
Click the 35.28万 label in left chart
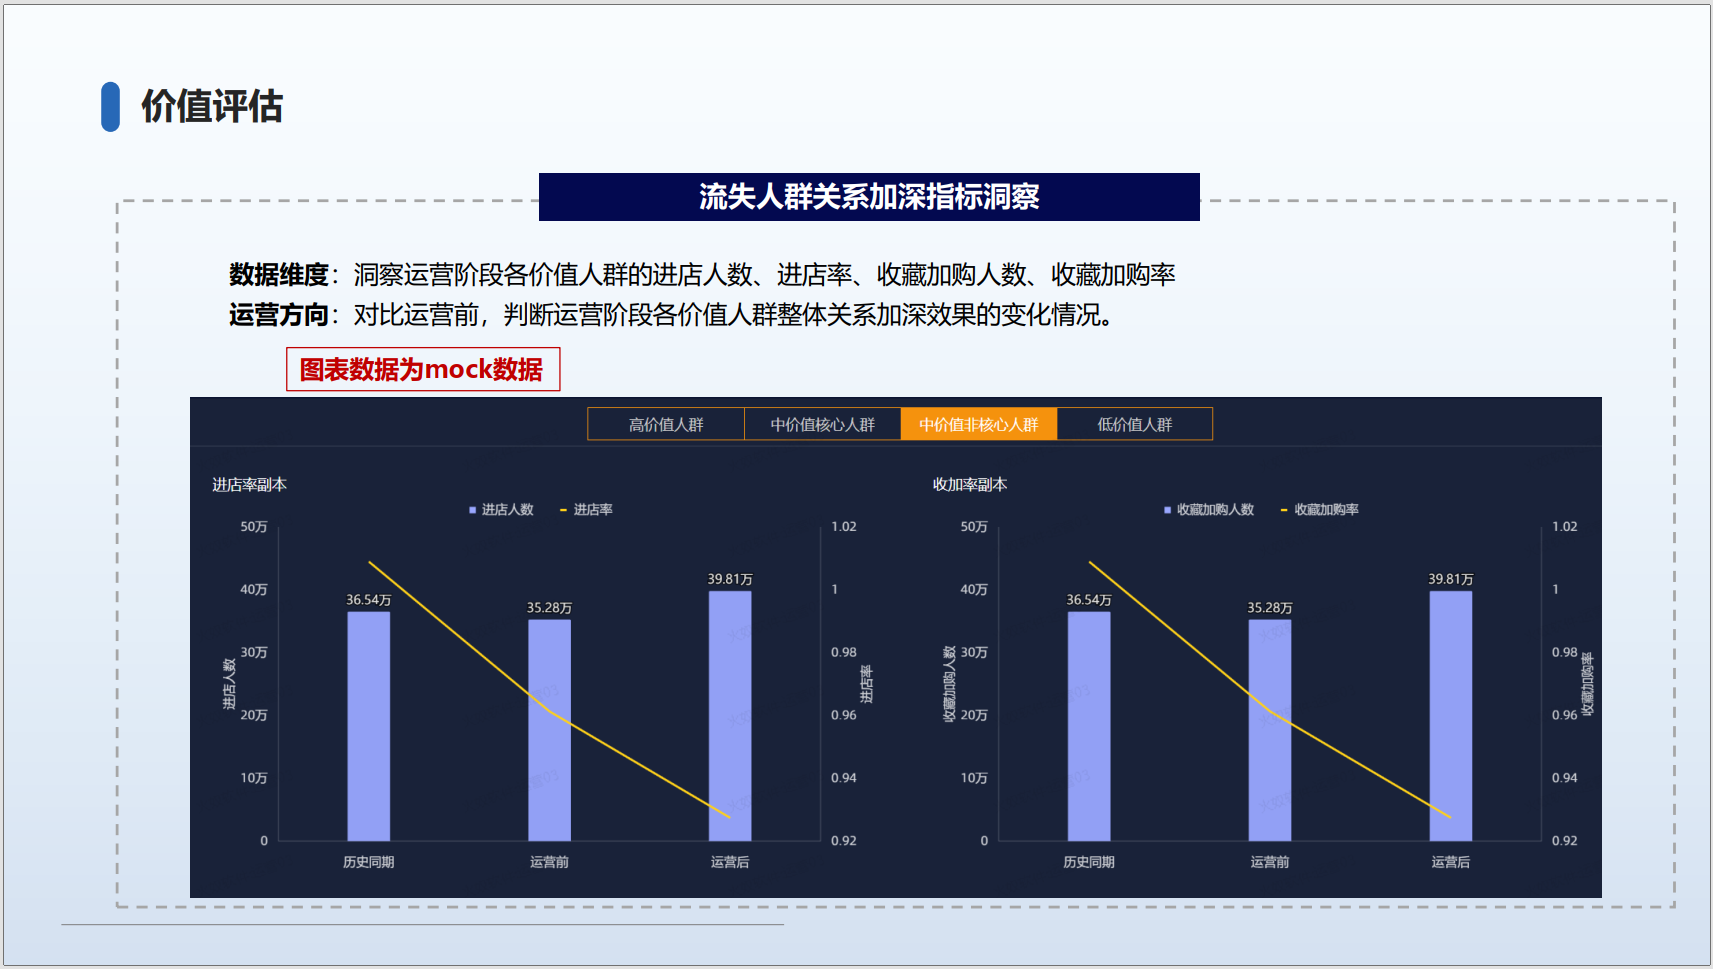[x=550, y=608]
